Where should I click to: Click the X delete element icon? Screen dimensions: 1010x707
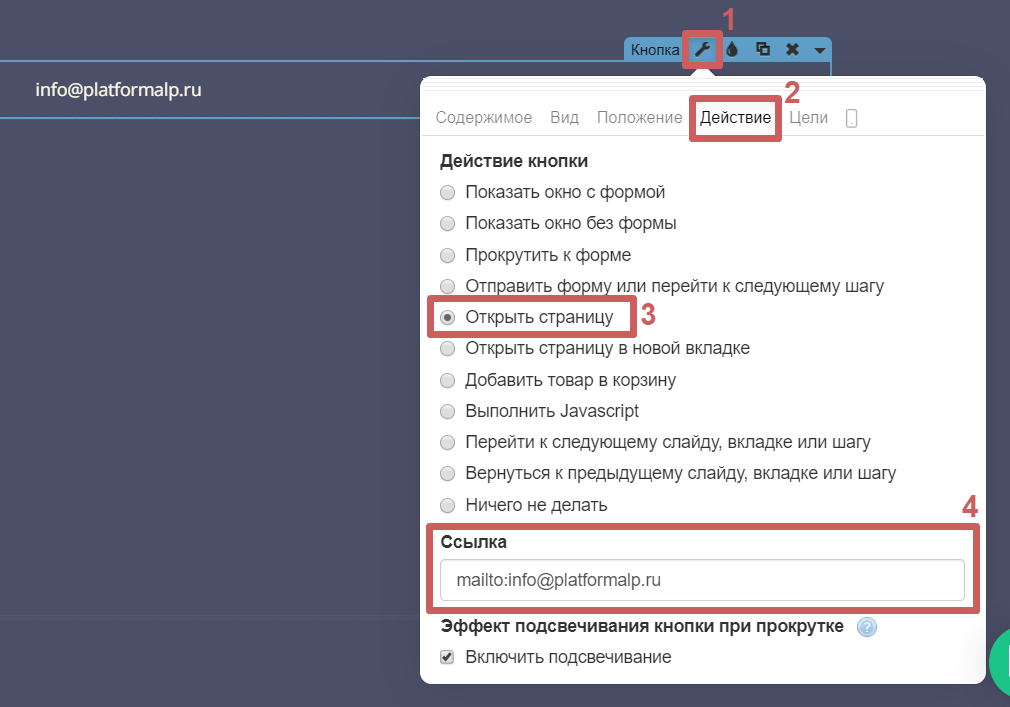(x=792, y=49)
